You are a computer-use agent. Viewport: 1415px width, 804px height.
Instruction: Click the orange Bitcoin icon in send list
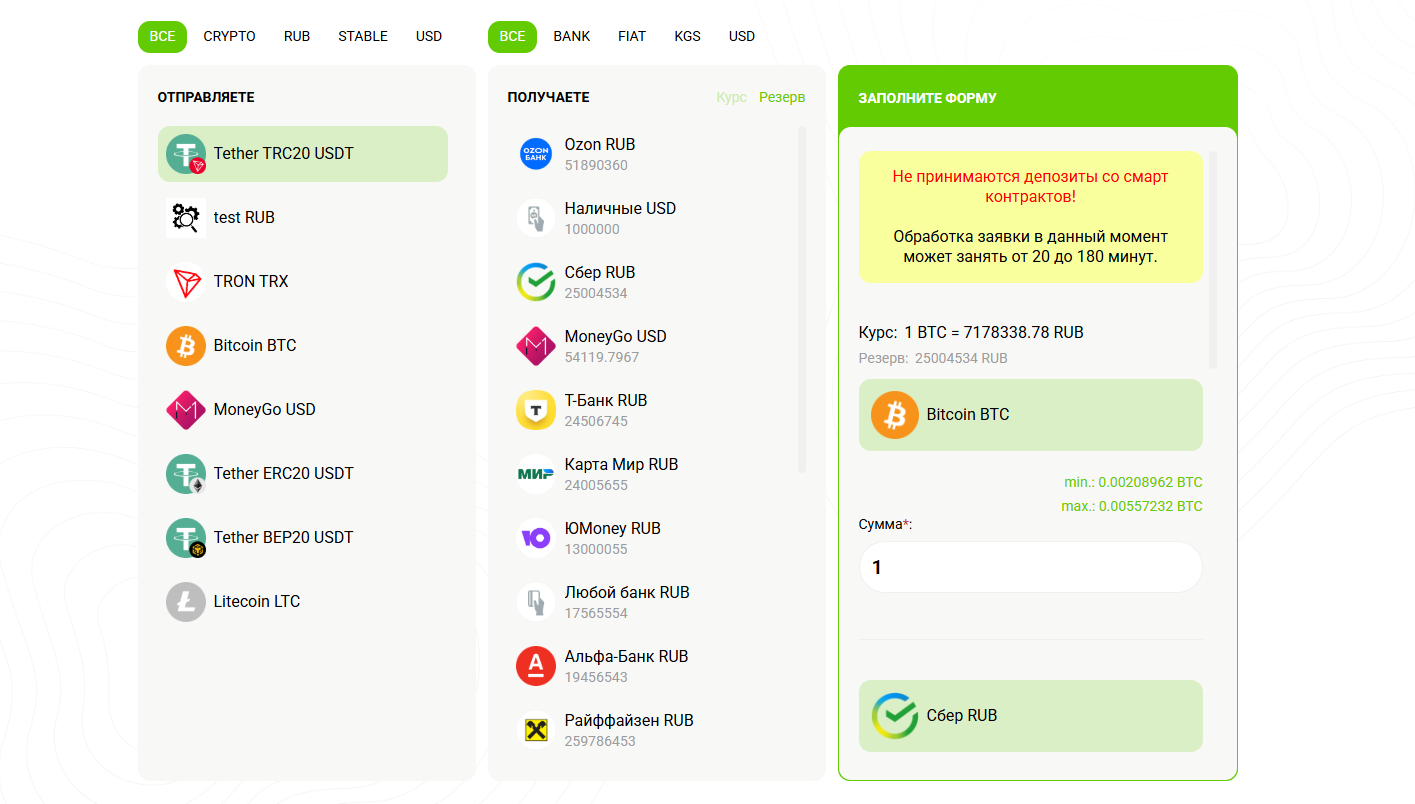(x=186, y=346)
